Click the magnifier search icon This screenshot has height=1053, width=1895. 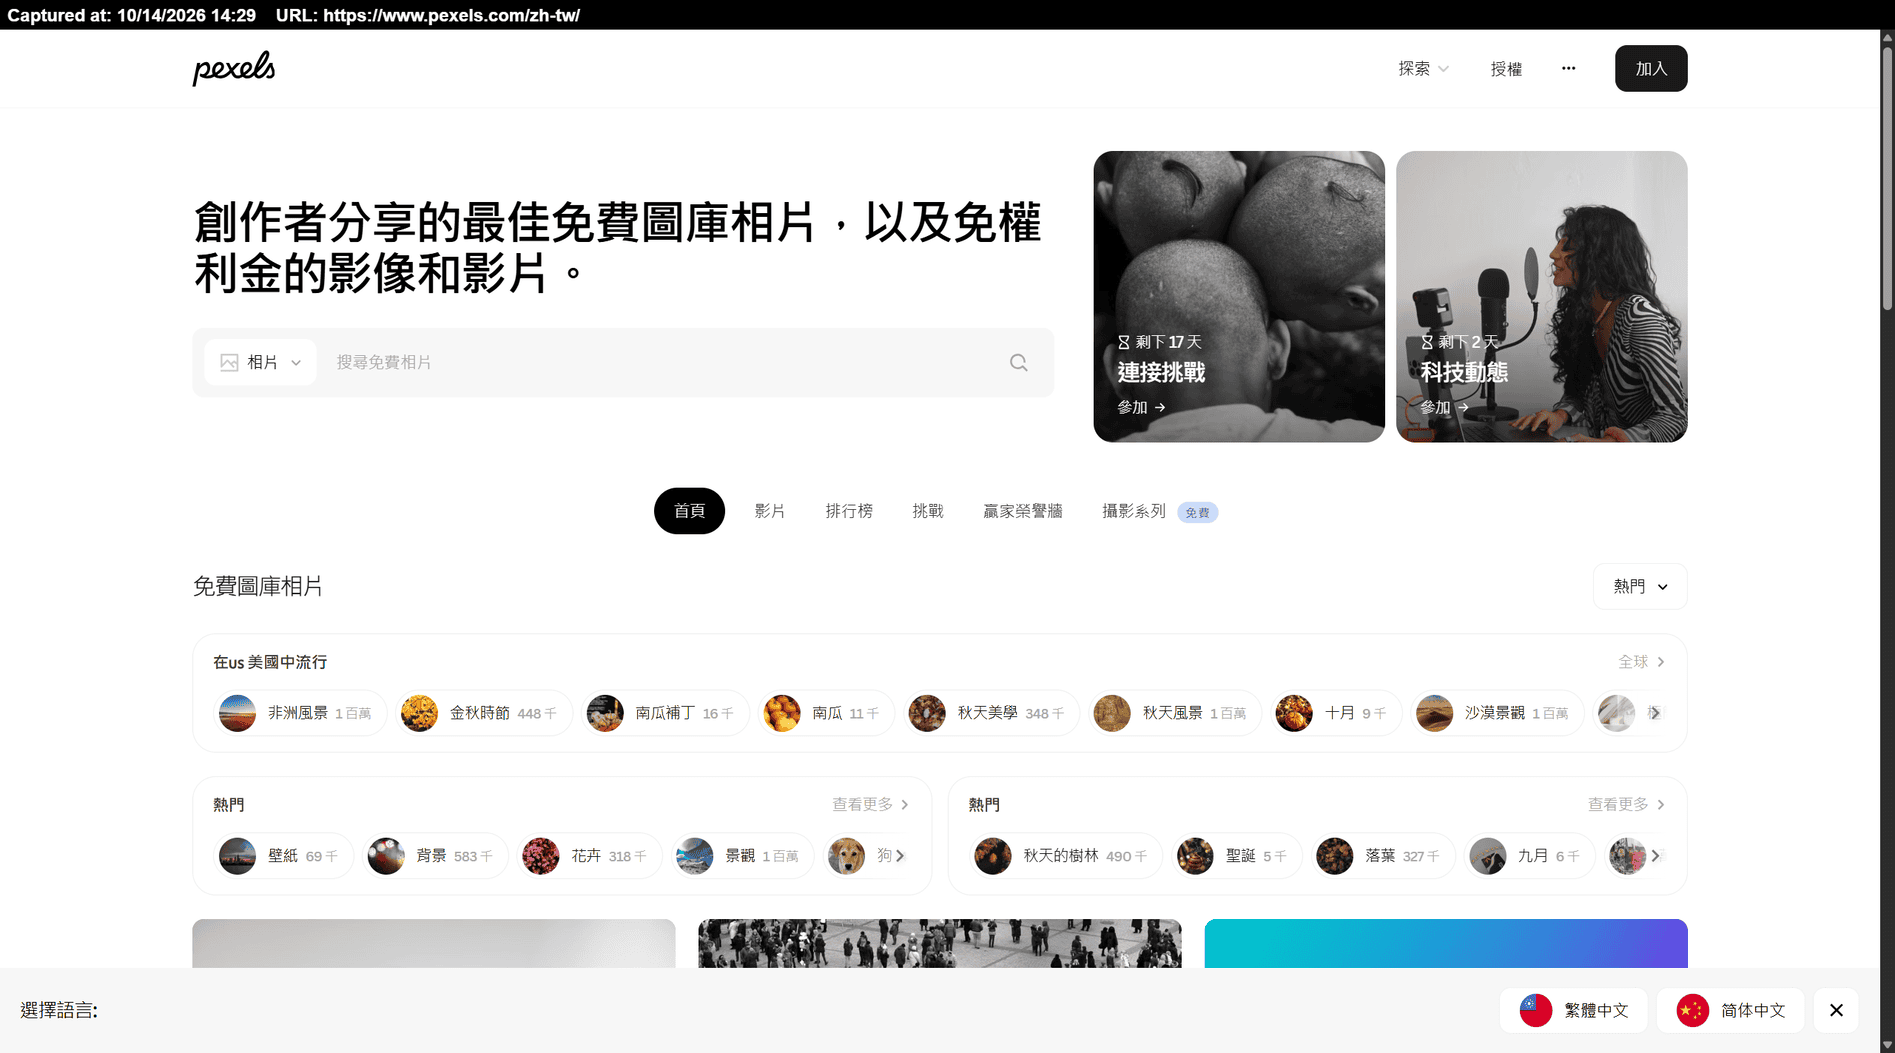(1018, 362)
